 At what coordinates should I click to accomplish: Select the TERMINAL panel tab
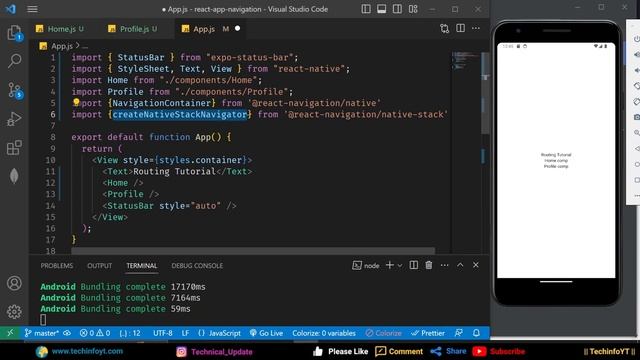(x=142, y=265)
